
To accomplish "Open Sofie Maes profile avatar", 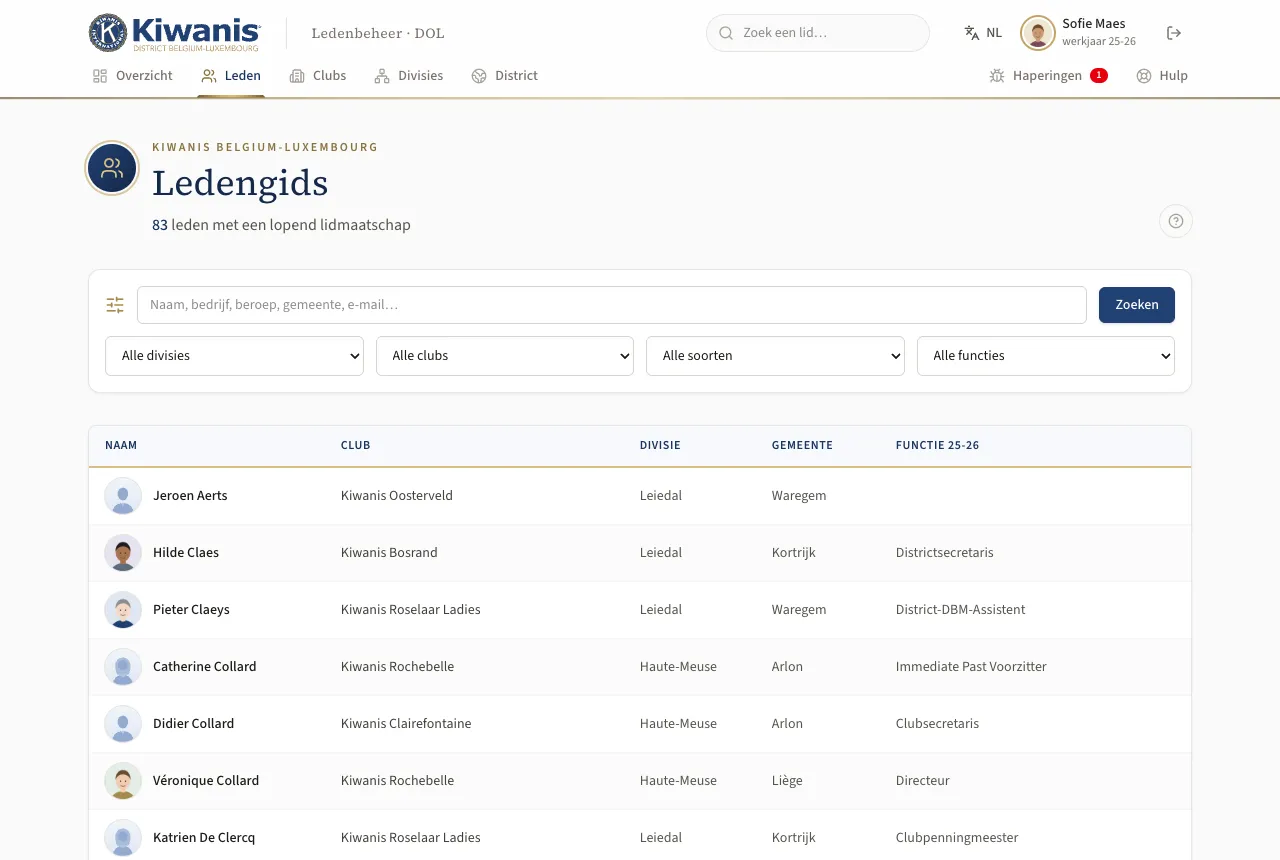I will pos(1038,33).
